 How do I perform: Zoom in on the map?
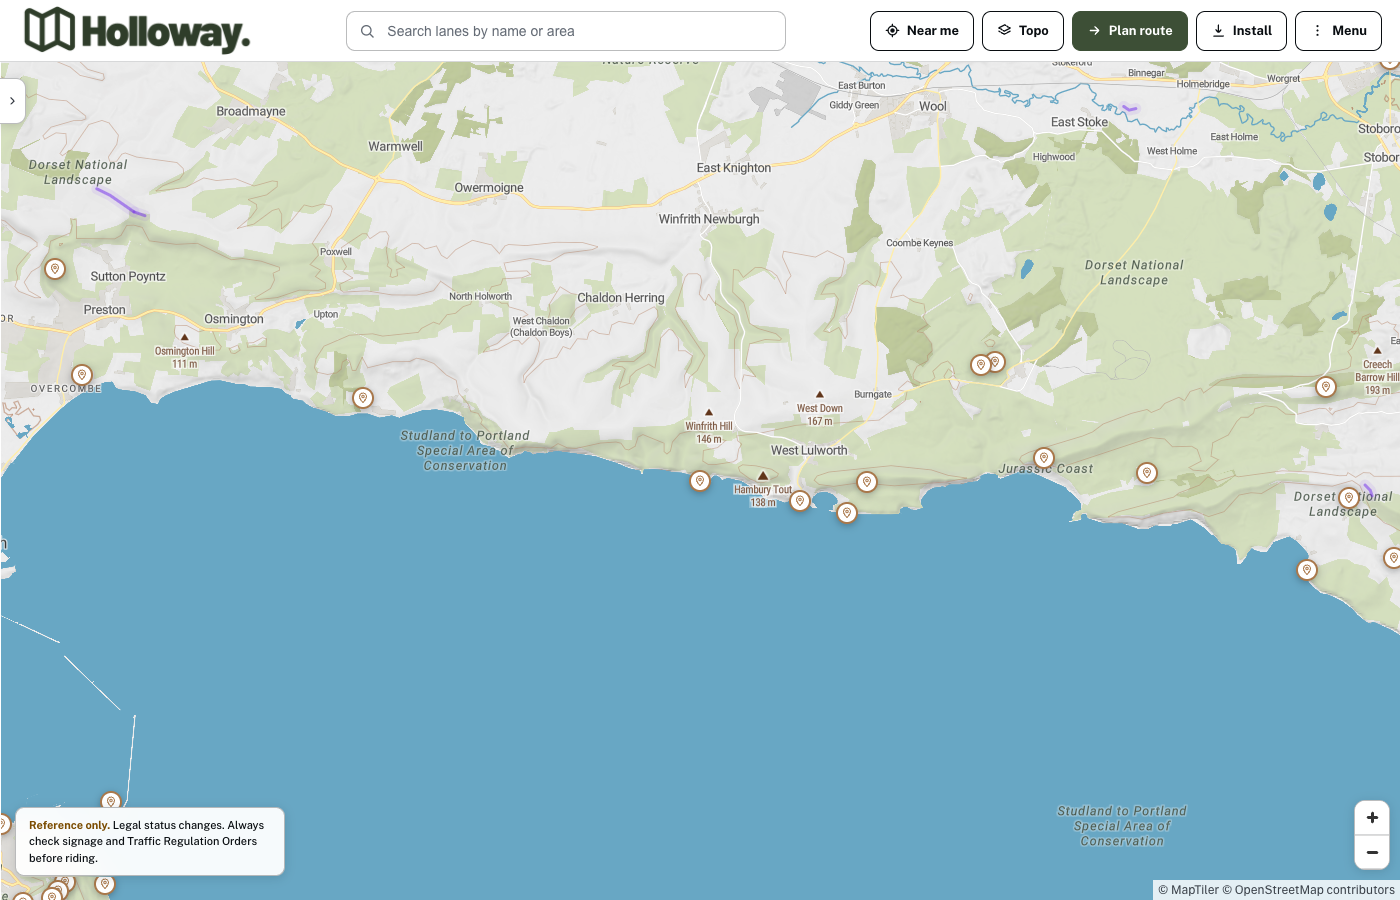1372,818
